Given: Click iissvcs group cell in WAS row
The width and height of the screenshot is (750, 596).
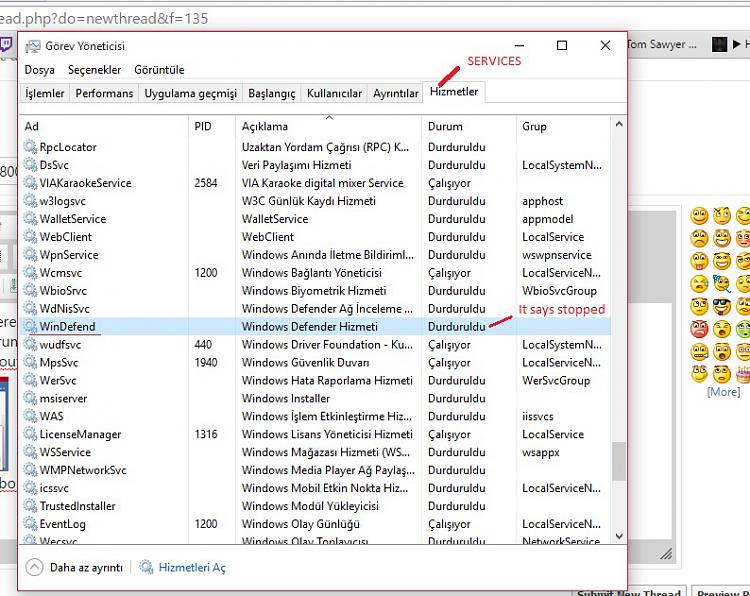Looking at the screenshot, I should click(538, 416).
